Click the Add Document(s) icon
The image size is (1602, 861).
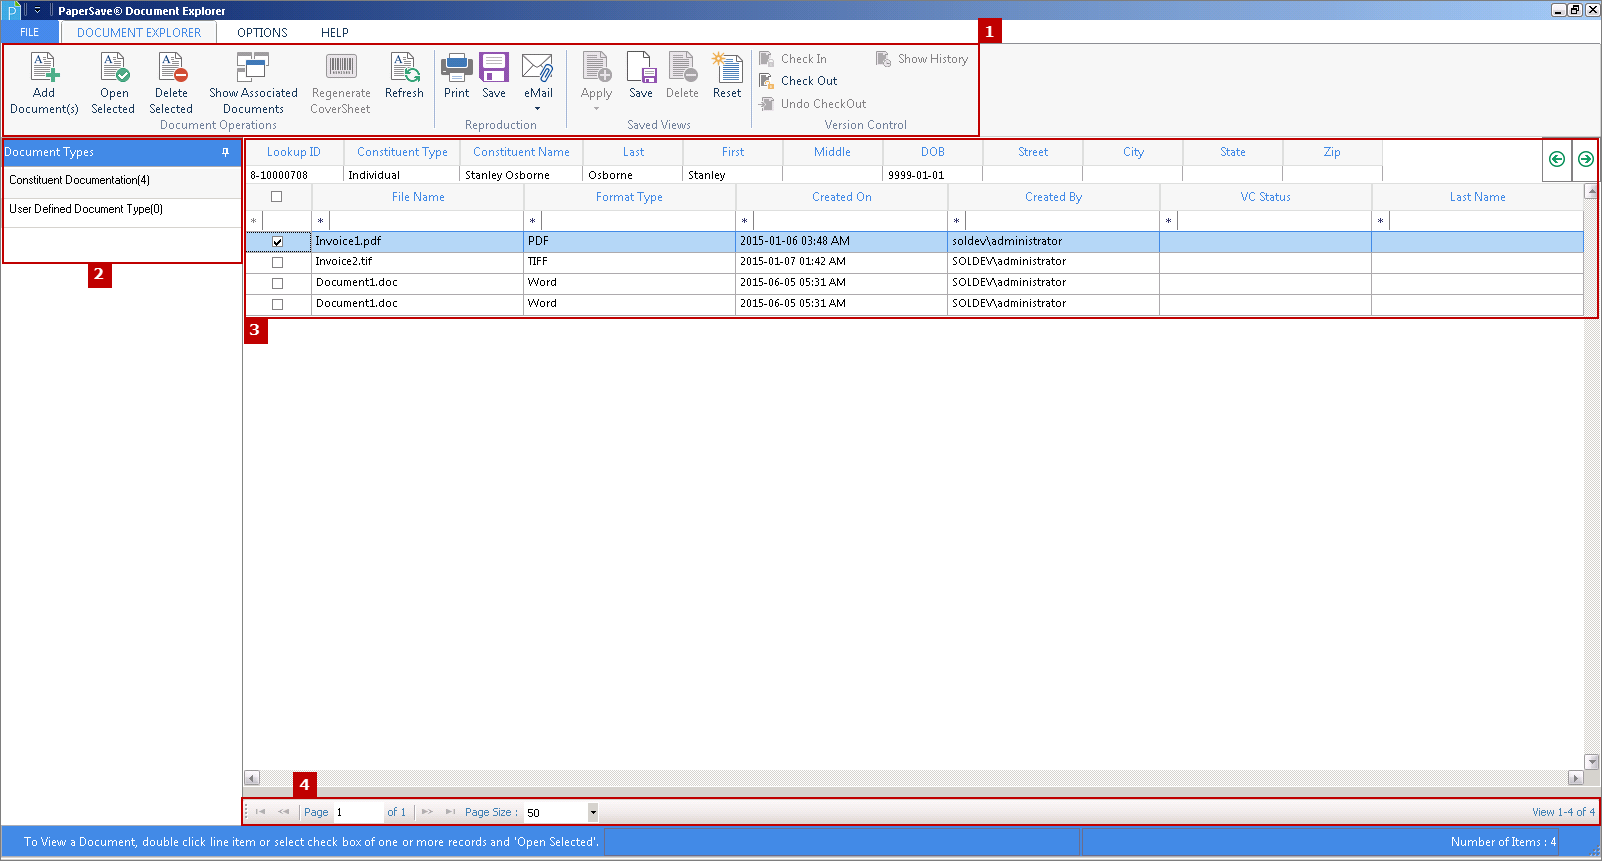click(x=44, y=67)
